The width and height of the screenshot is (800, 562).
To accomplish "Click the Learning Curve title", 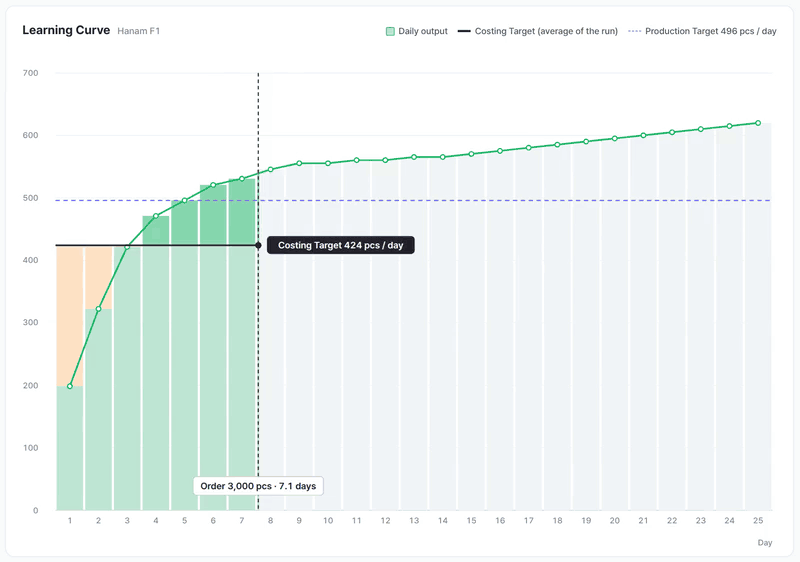I will (66, 30).
